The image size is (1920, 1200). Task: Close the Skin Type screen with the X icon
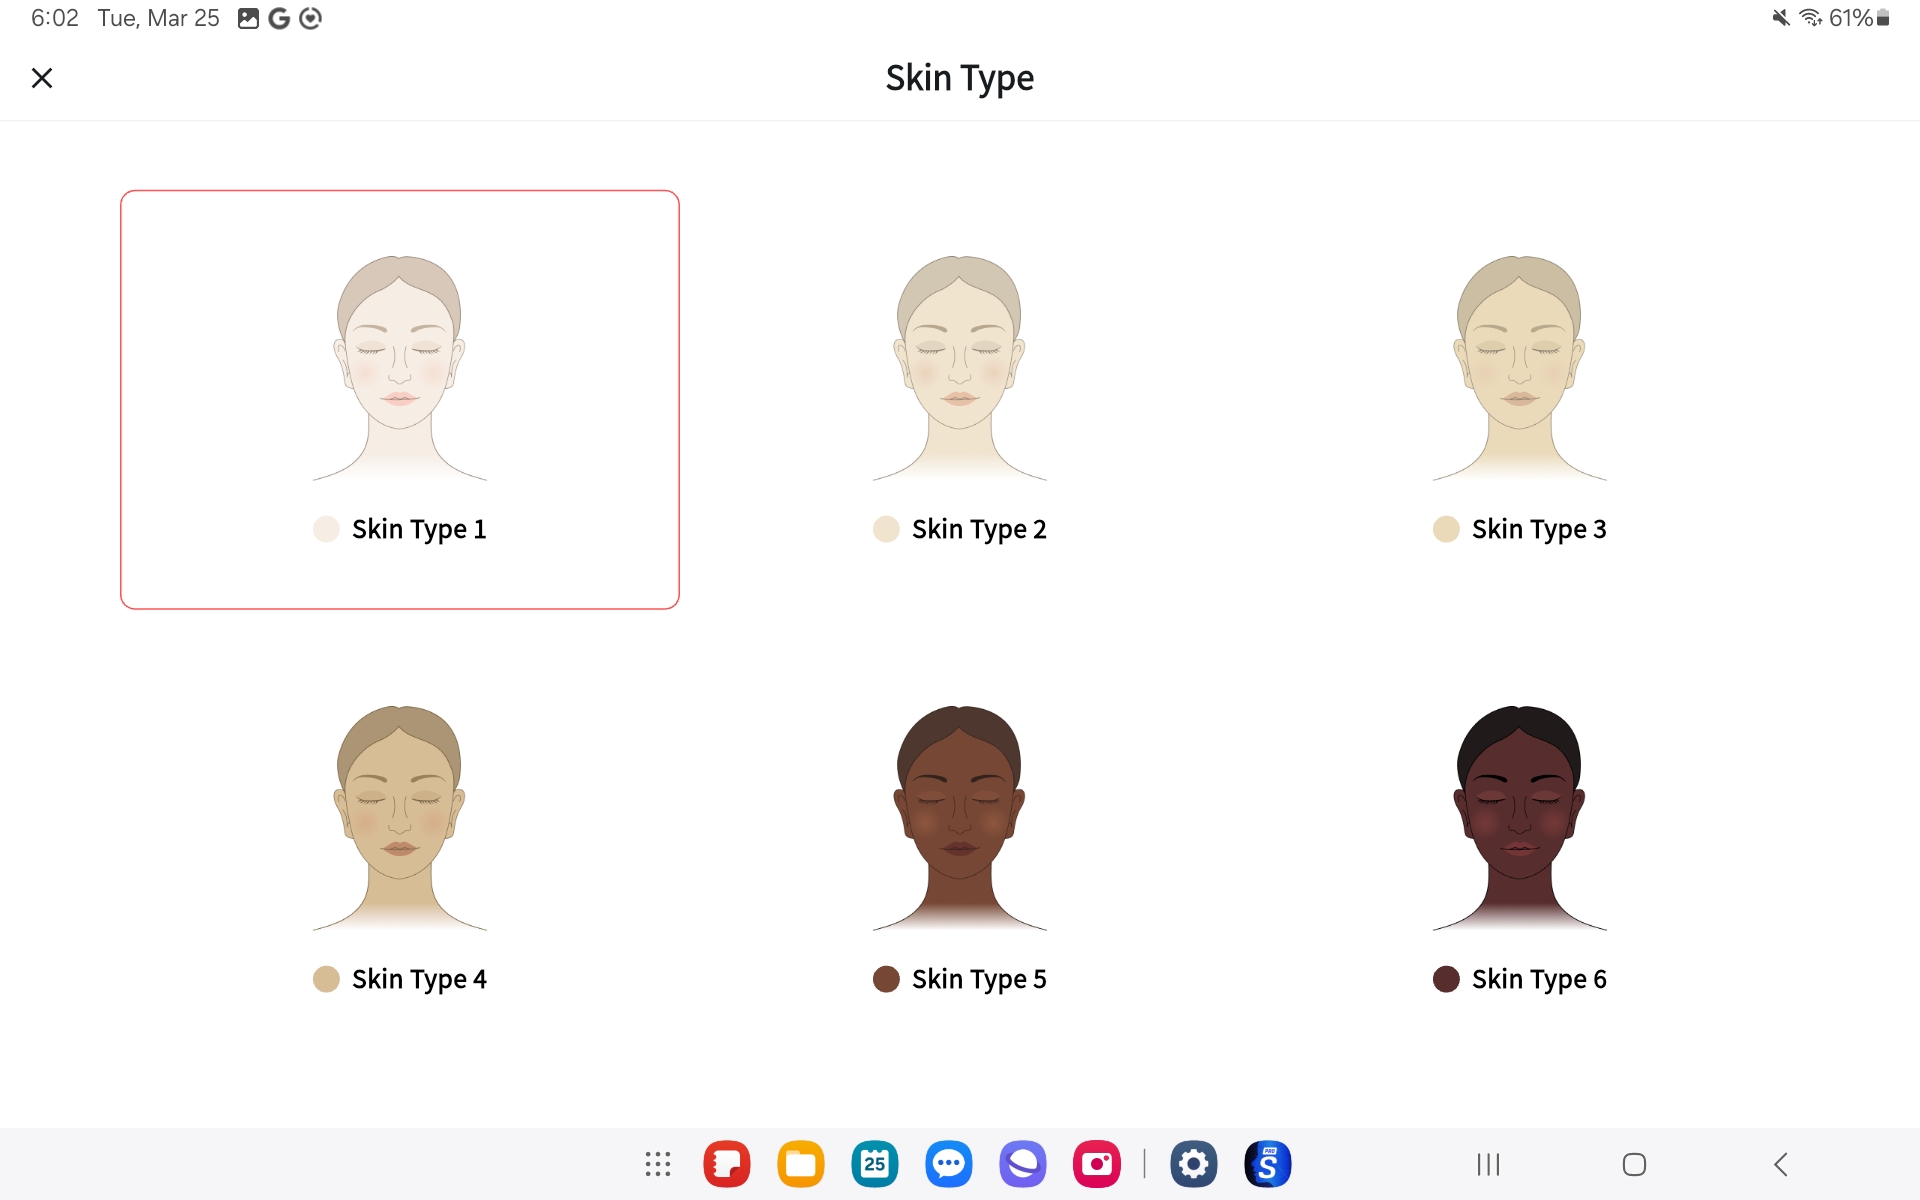click(42, 78)
